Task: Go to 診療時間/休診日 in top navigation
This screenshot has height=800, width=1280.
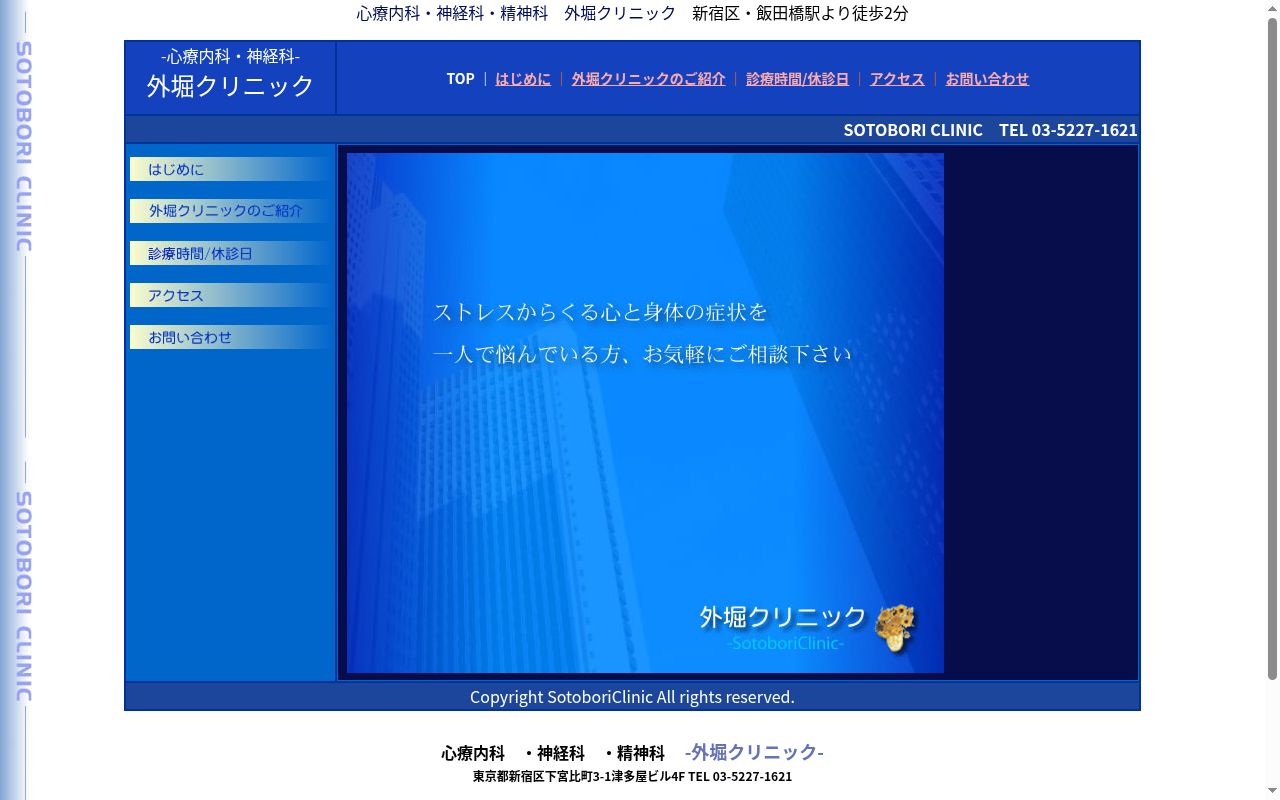Action: [797, 79]
